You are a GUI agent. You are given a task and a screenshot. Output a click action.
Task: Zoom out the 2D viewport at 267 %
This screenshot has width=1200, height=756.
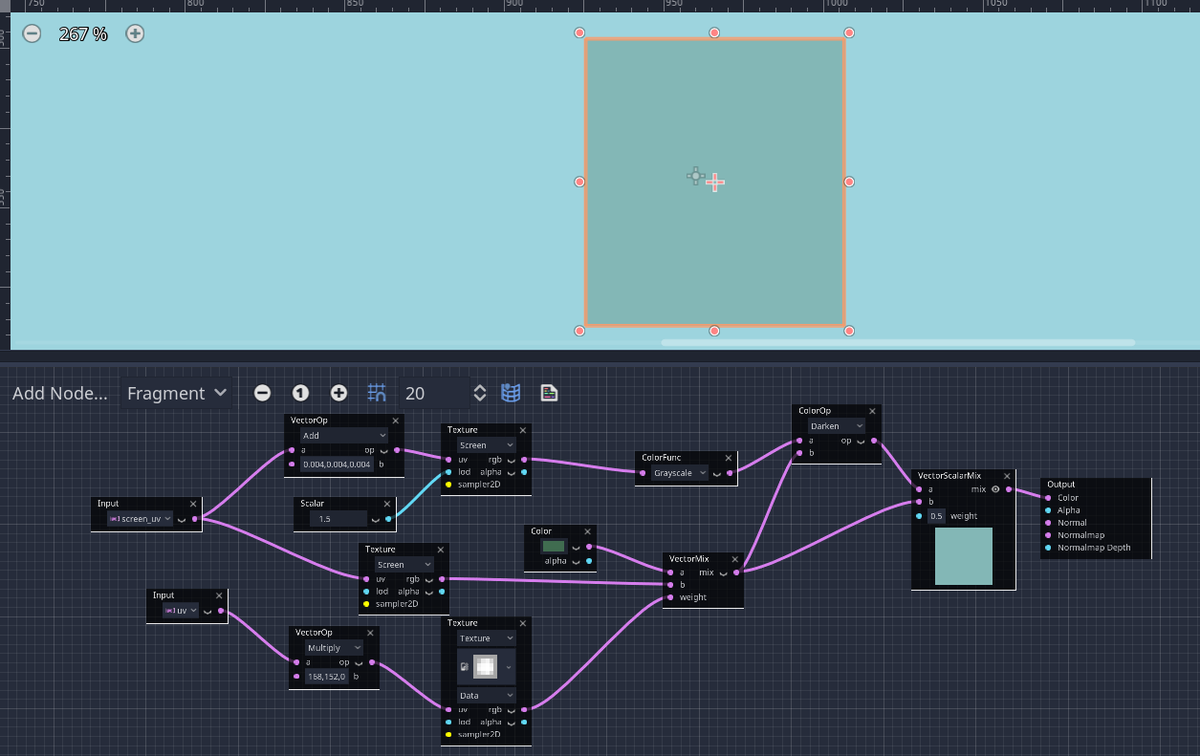(x=32, y=34)
